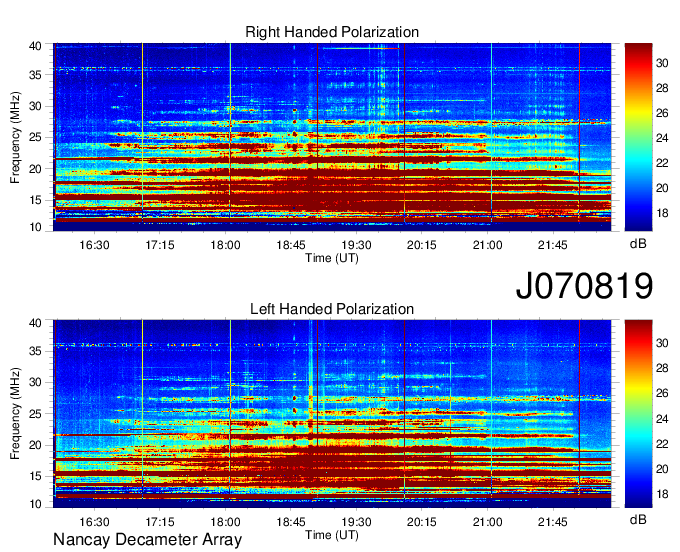Click the colorbar beside the Left Handed plot
Image resolution: width=680 pixels, height=552 pixels.
click(x=638, y=414)
